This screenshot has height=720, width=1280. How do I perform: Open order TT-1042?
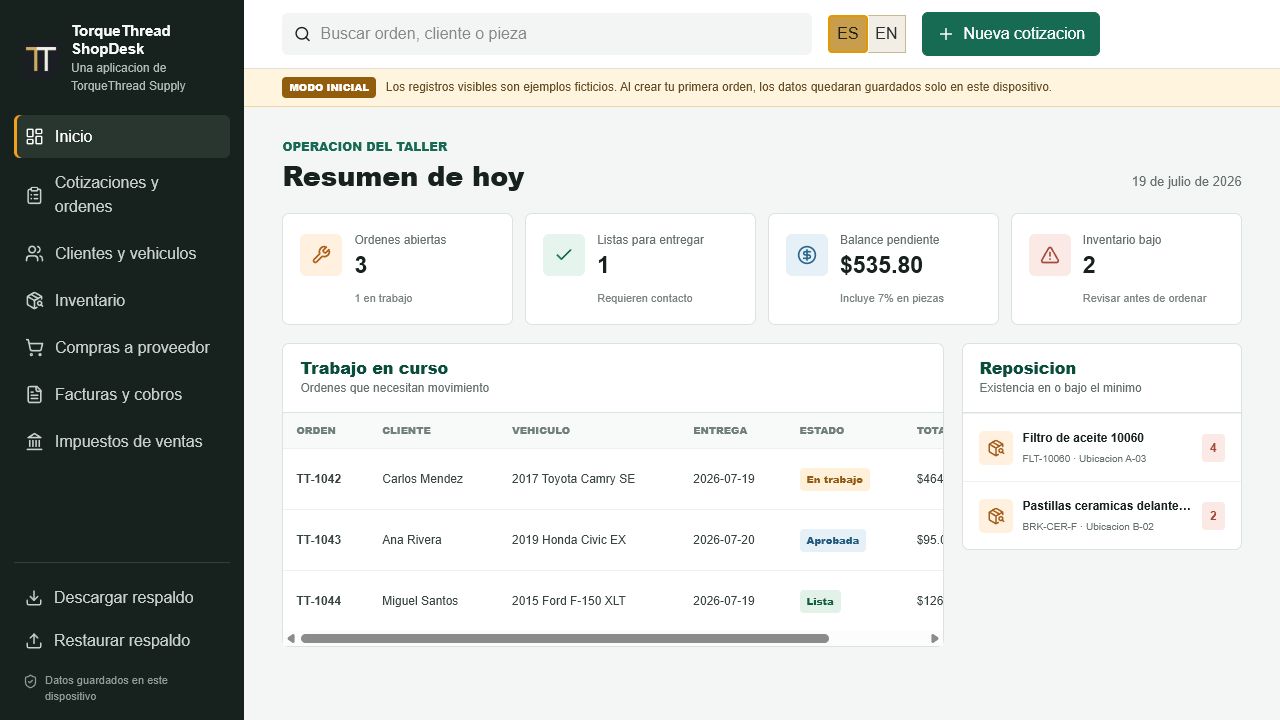pyautogui.click(x=319, y=479)
